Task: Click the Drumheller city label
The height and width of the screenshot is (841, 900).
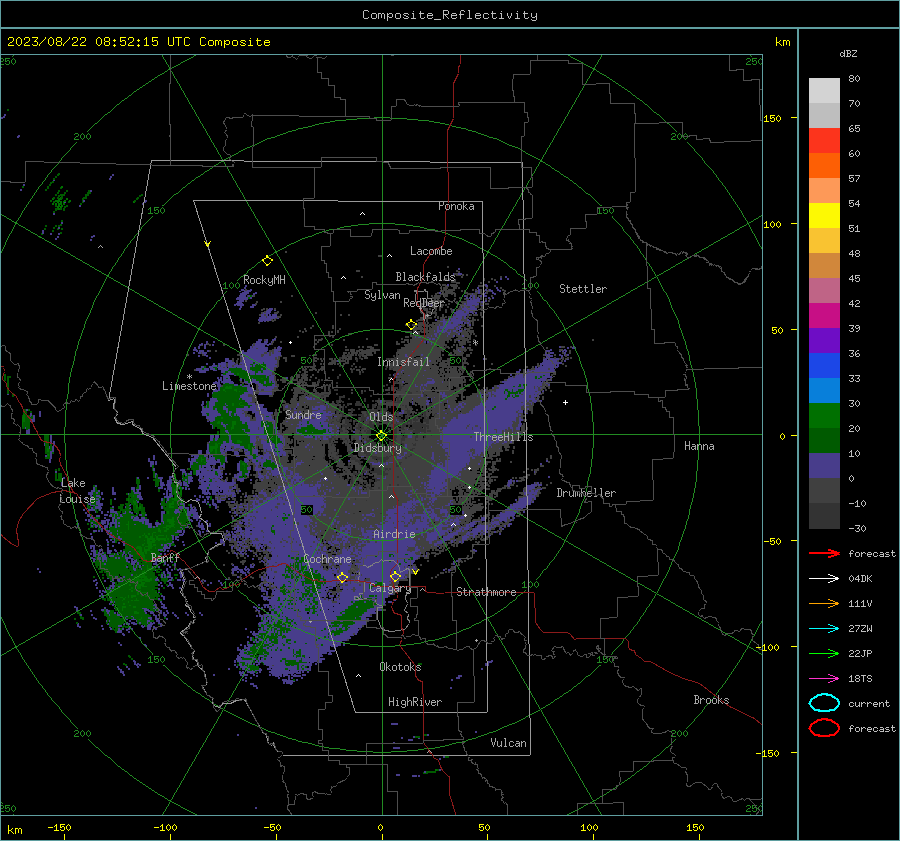Action: [x=586, y=493]
